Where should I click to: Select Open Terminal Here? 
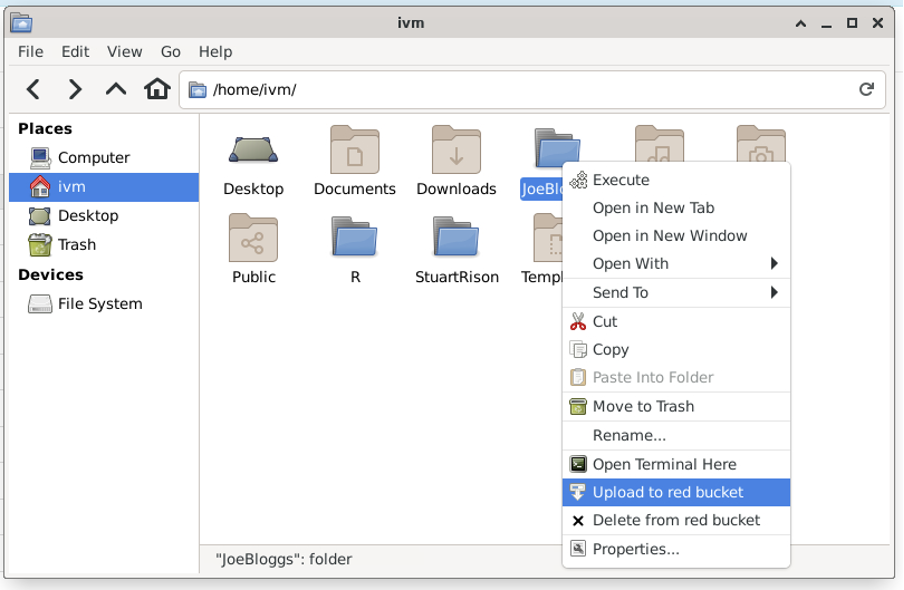pos(664,464)
